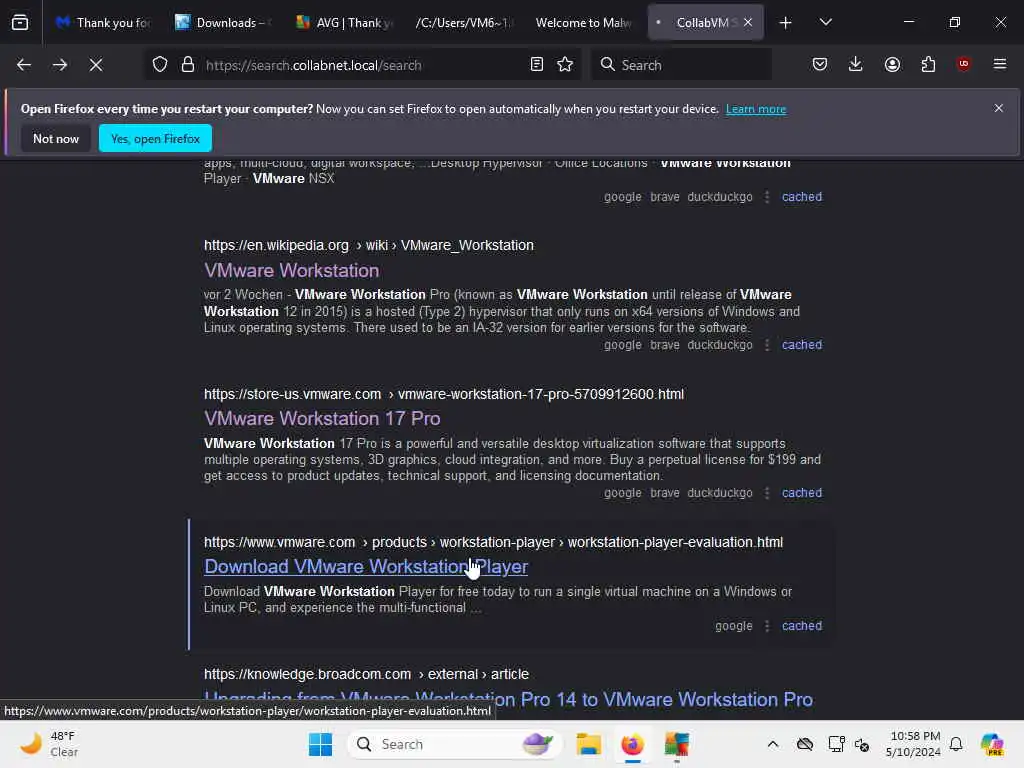
Task: Expand engine options for Wikipedia result
Action: (767, 345)
